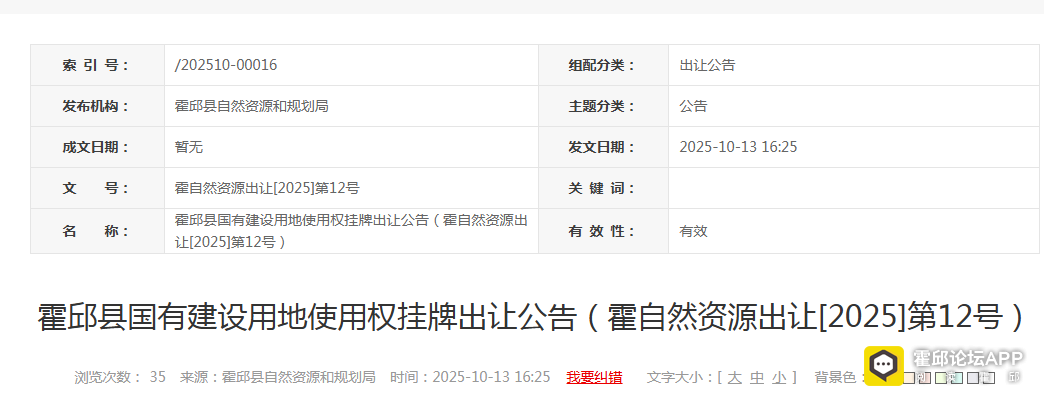
Task: Set font size to 中
Action: pyautogui.click(x=757, y=378)
